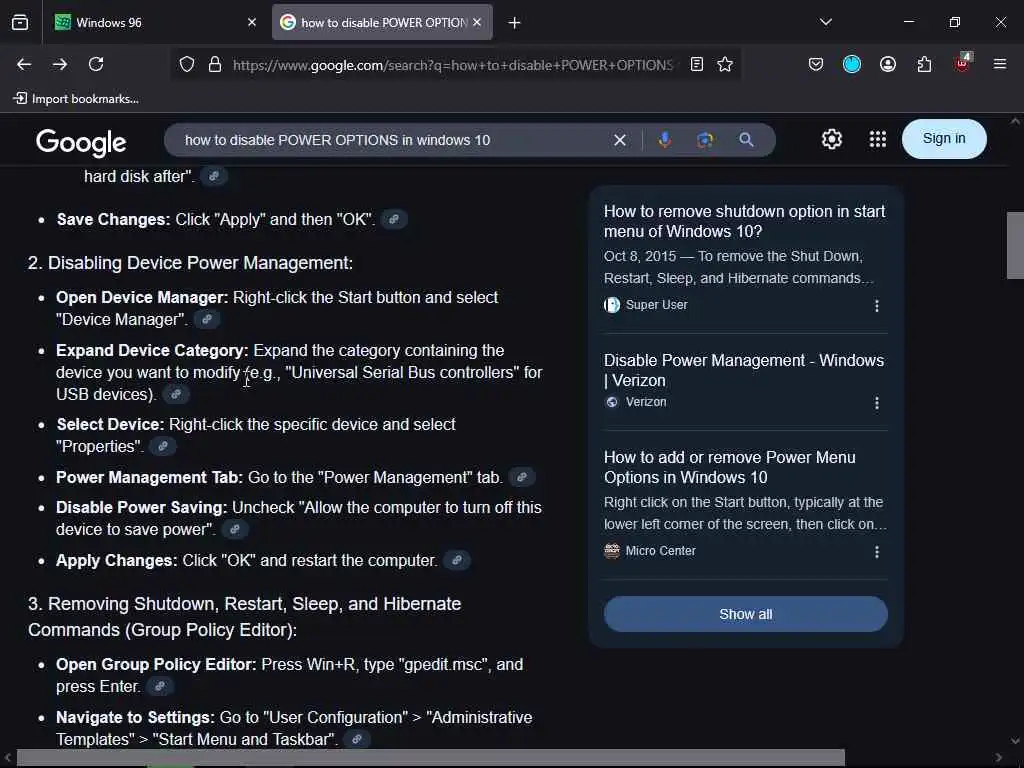Open the Pocket save icon
This screenshot has height=768, width=1024.
[x=816, y=64]
